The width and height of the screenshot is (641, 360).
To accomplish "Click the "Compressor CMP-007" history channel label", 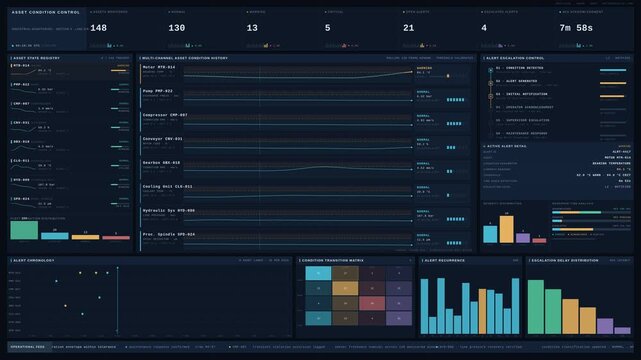I will [x=165, y=115].
